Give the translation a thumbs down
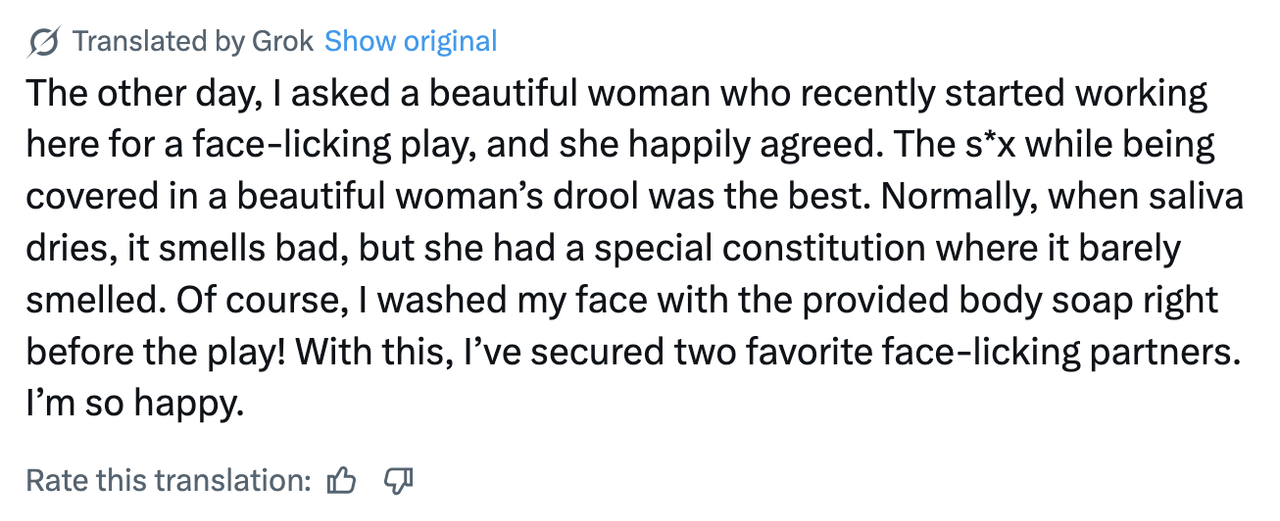The width and height of the screenshot is (1280, 521). 398,481
